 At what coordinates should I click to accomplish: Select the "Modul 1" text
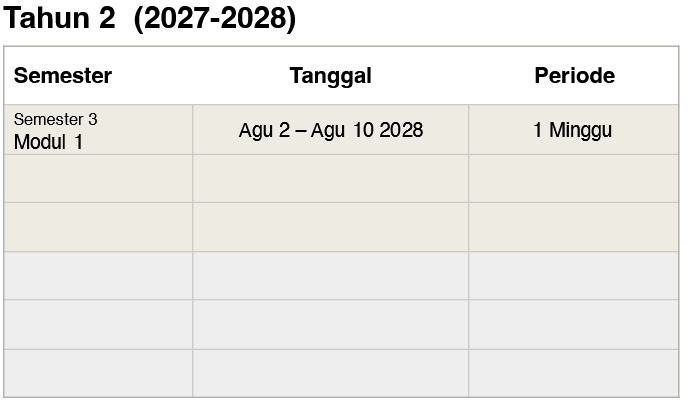(48, 142)
